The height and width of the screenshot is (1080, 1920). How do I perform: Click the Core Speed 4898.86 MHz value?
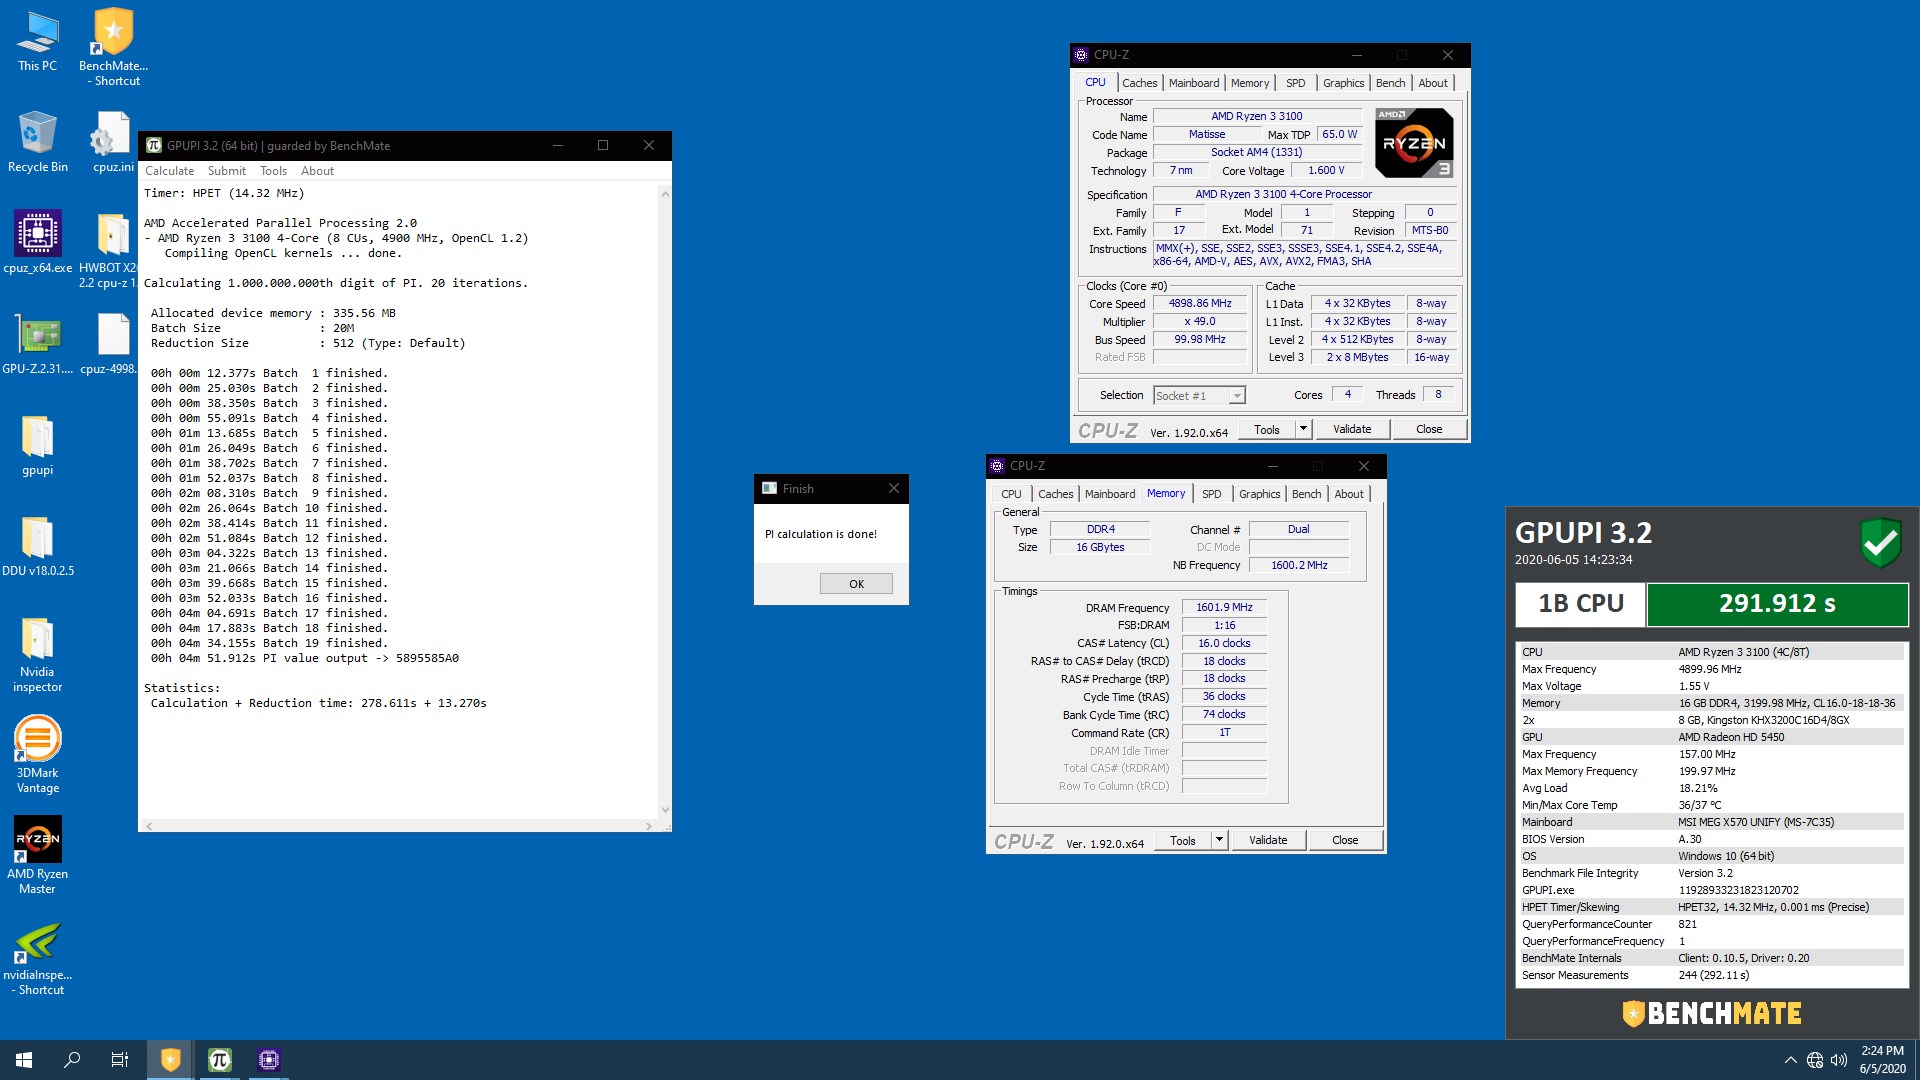pyautogui.click(x=1200, y=304)
